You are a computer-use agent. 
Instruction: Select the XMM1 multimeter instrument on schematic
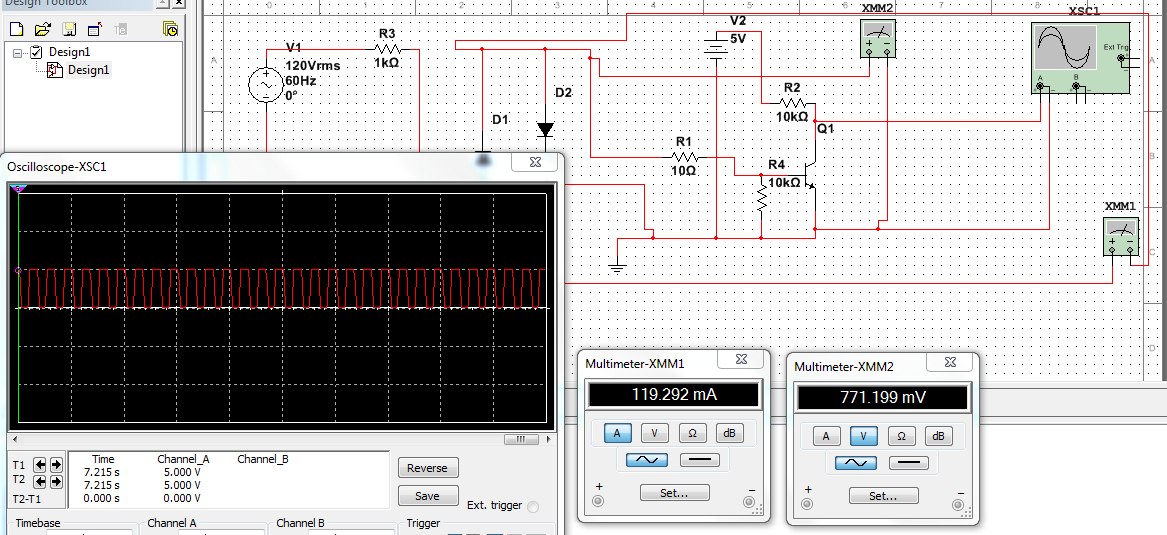coord(1121,236)
